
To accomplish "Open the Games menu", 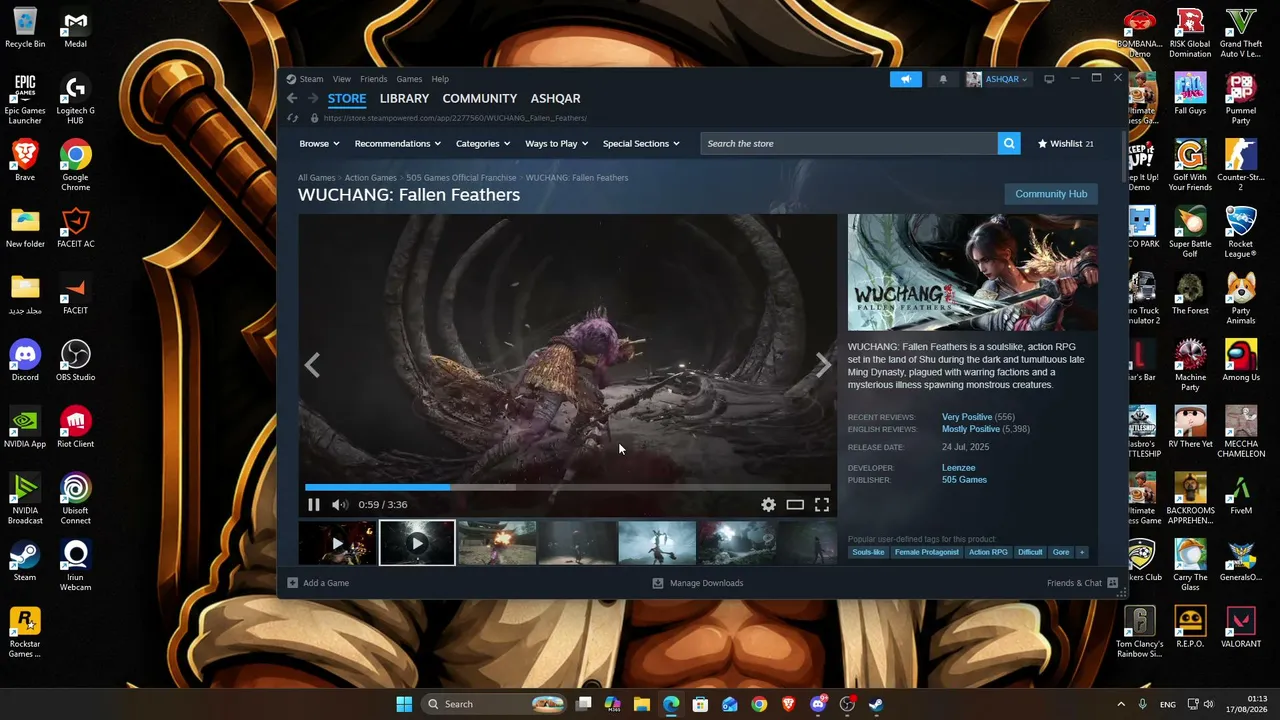I will click(x=409, y=79).
